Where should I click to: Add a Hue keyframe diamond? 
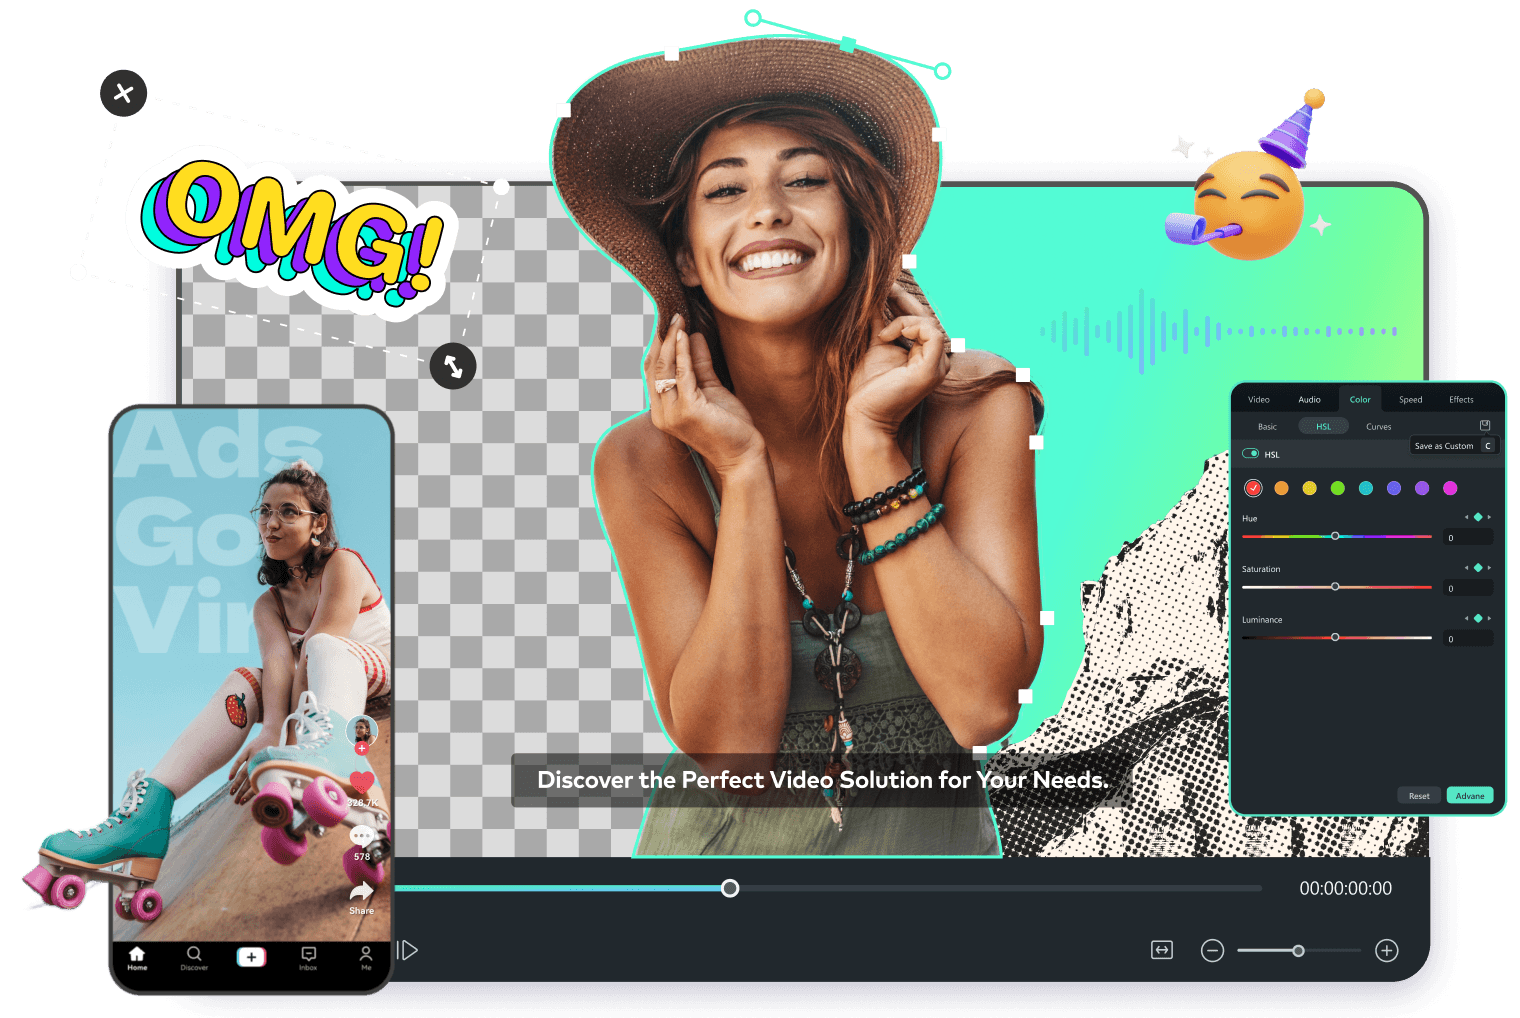coord(1478,517)
